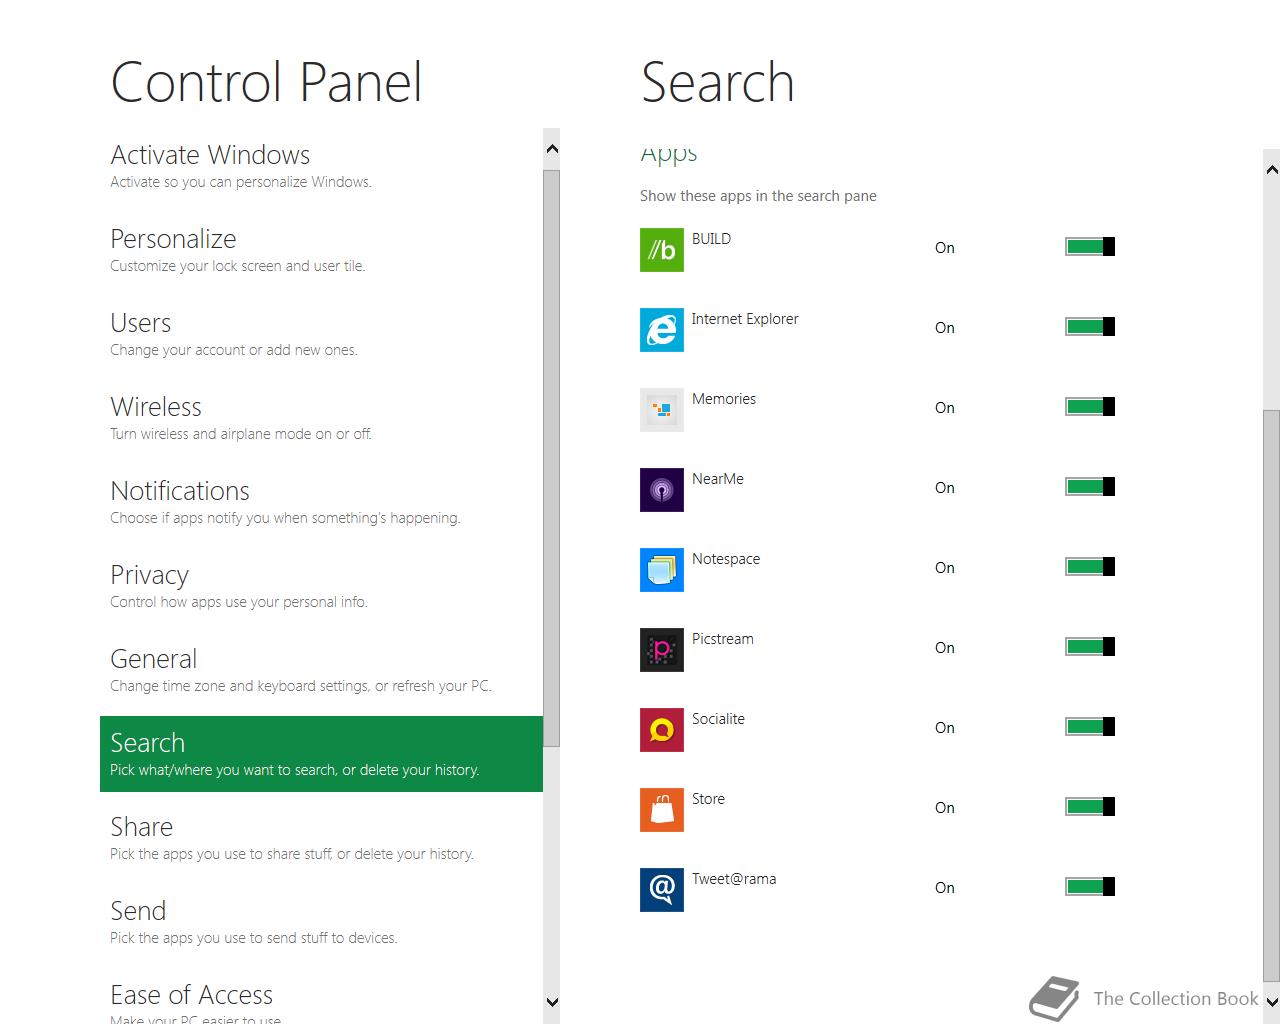Click the BUILD app name
Viewport: 1280px width, 1024px height.
711,239
